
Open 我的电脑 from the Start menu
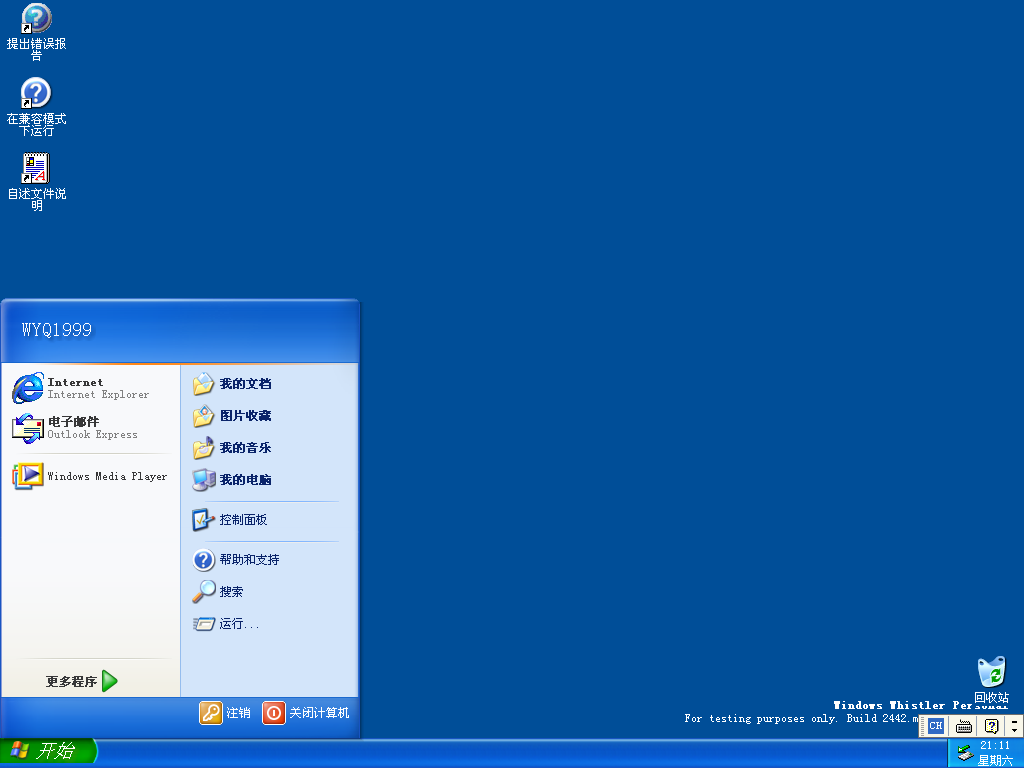click(x=269, y=480)
